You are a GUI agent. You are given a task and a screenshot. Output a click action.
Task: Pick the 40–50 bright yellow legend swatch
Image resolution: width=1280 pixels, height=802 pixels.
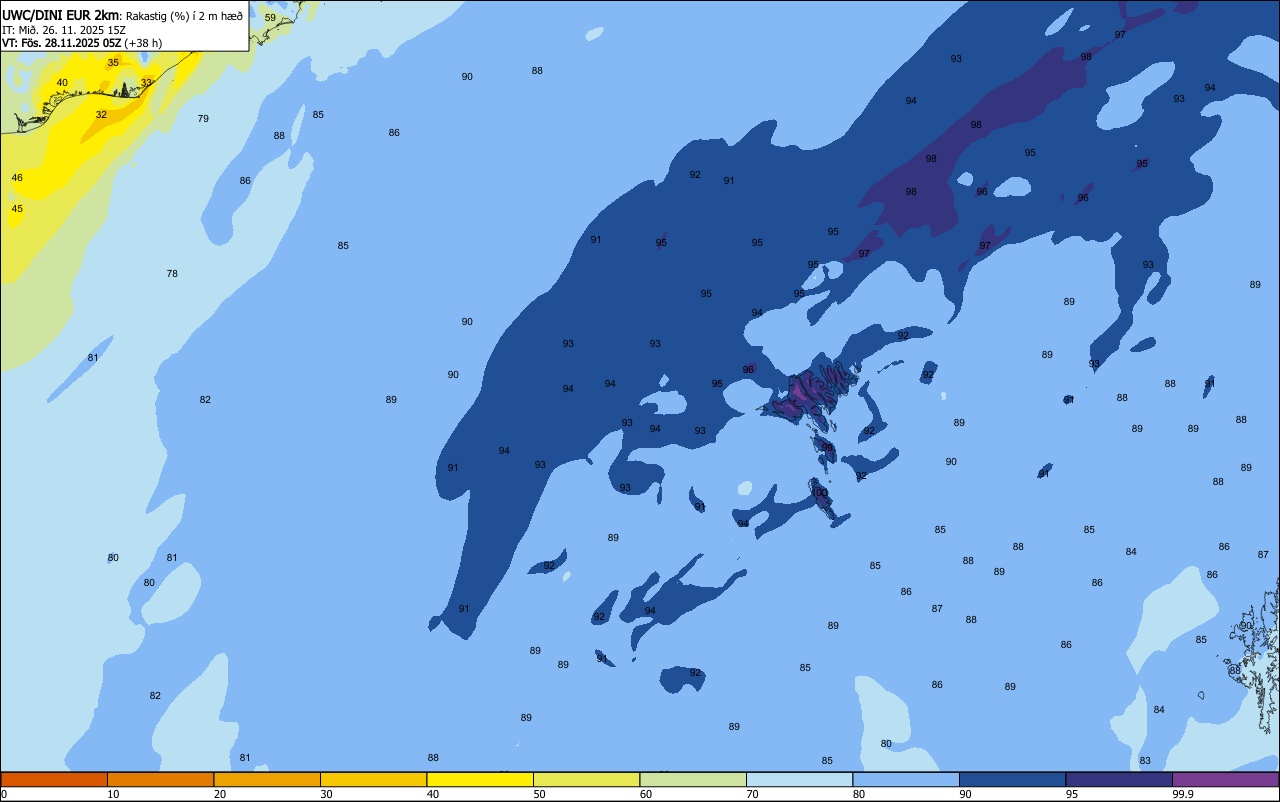point(480,779)
